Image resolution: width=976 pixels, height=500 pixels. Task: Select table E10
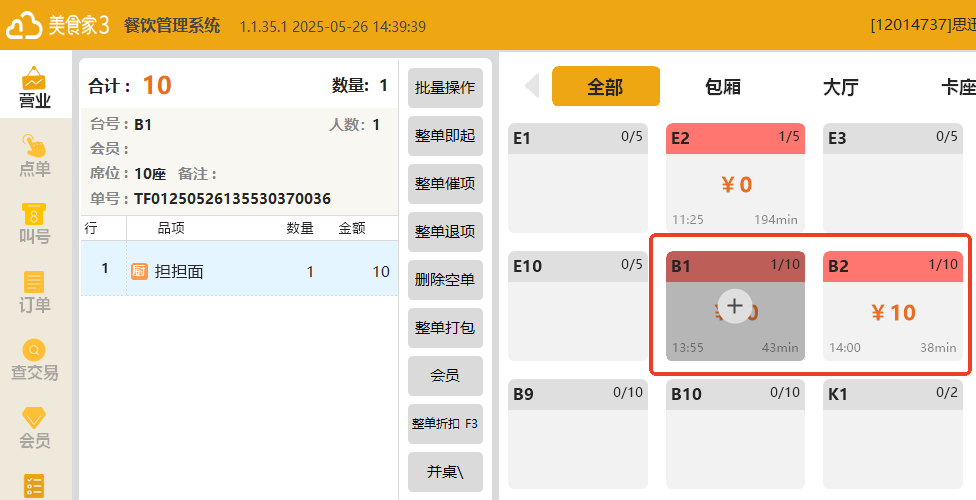pyautogui.click(x=578, y=306)
